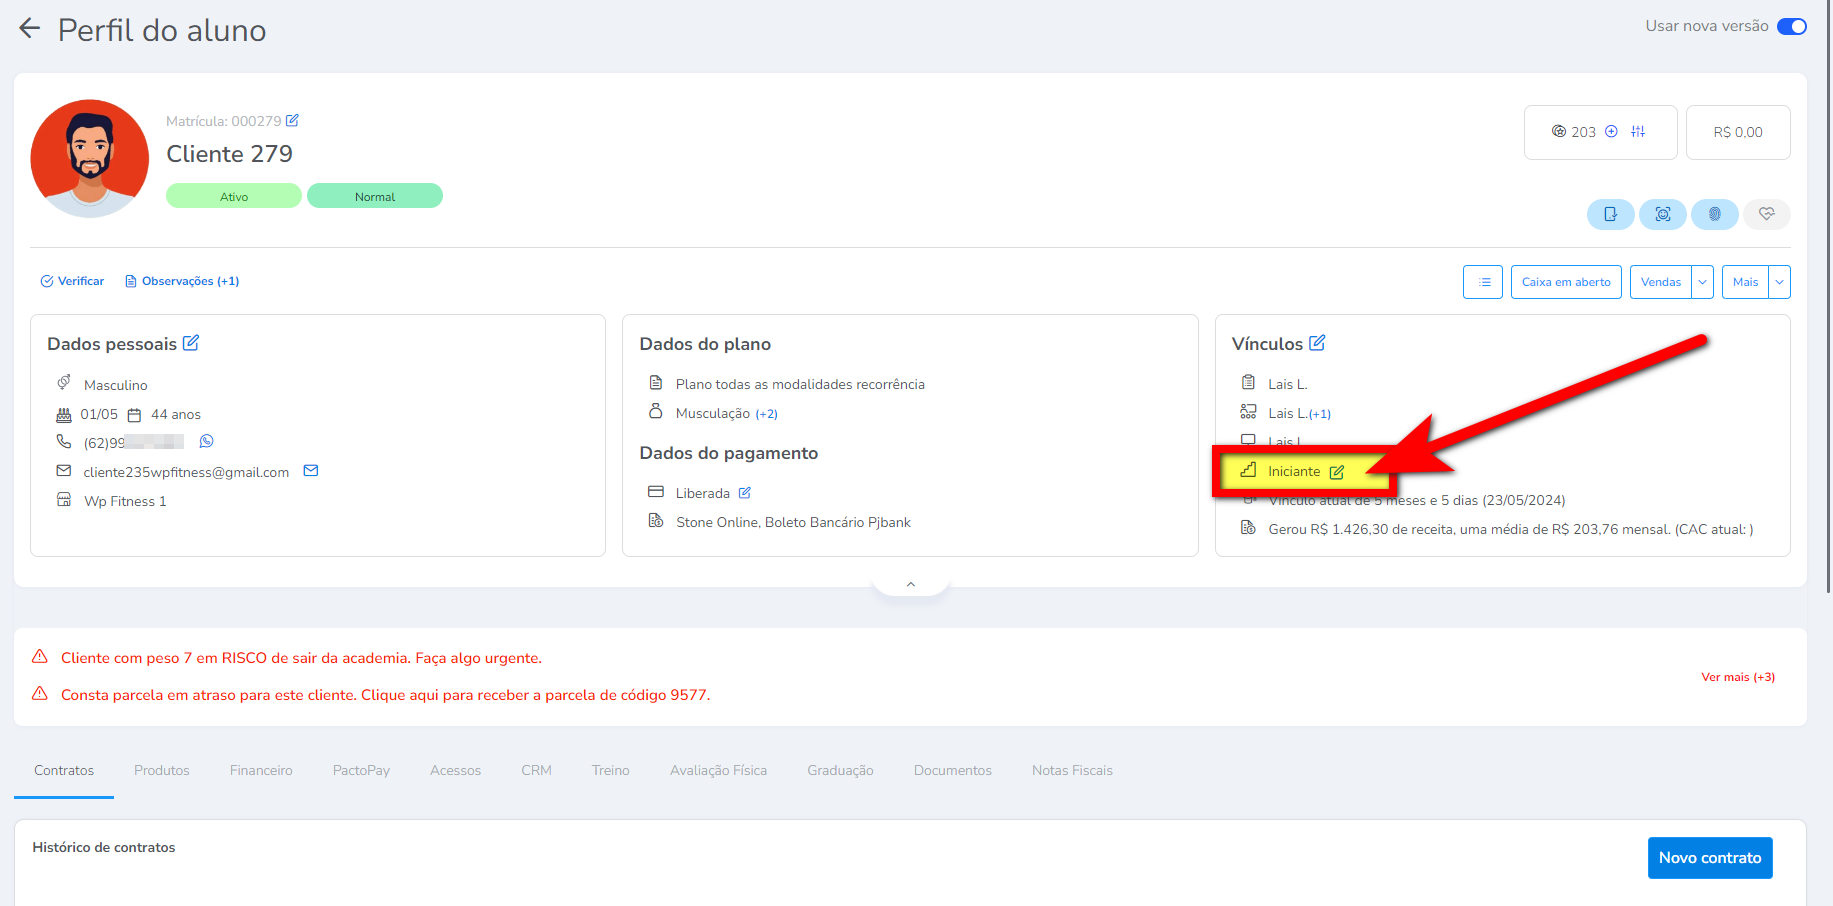
Task: Switch to the Financeiro tab
Action: click(261, 770)
